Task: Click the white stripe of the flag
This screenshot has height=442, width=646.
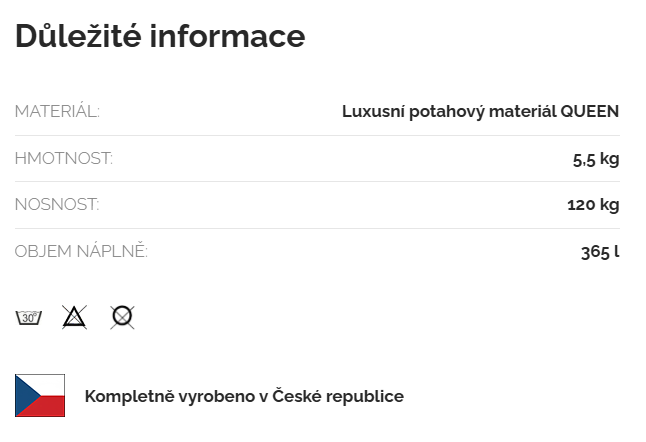Action: [50, 384]
